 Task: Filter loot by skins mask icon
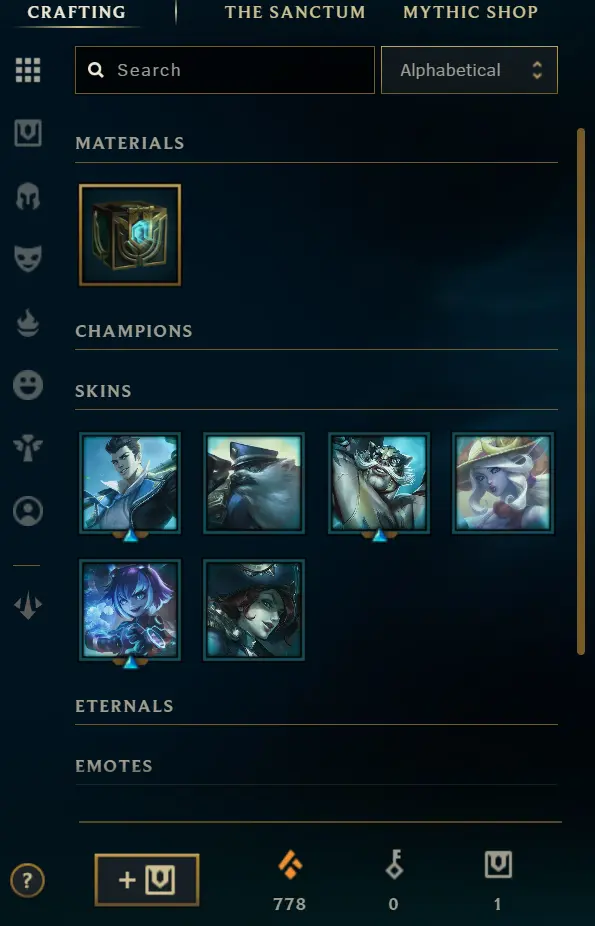click(28, 259)
